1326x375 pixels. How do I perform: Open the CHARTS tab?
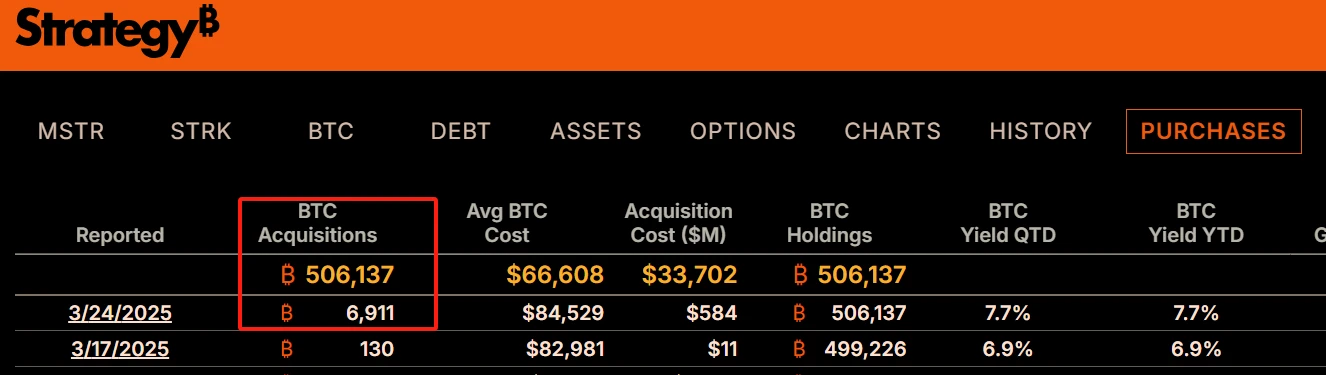pos(893,131)
